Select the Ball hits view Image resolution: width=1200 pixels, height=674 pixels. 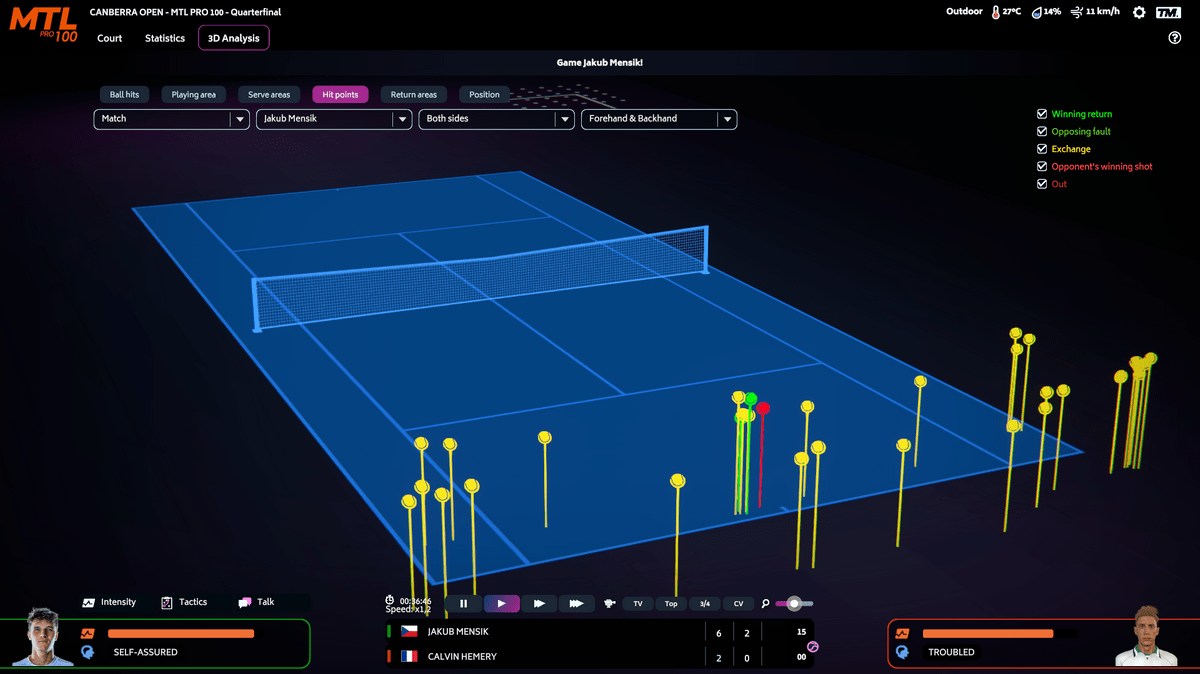124,94
